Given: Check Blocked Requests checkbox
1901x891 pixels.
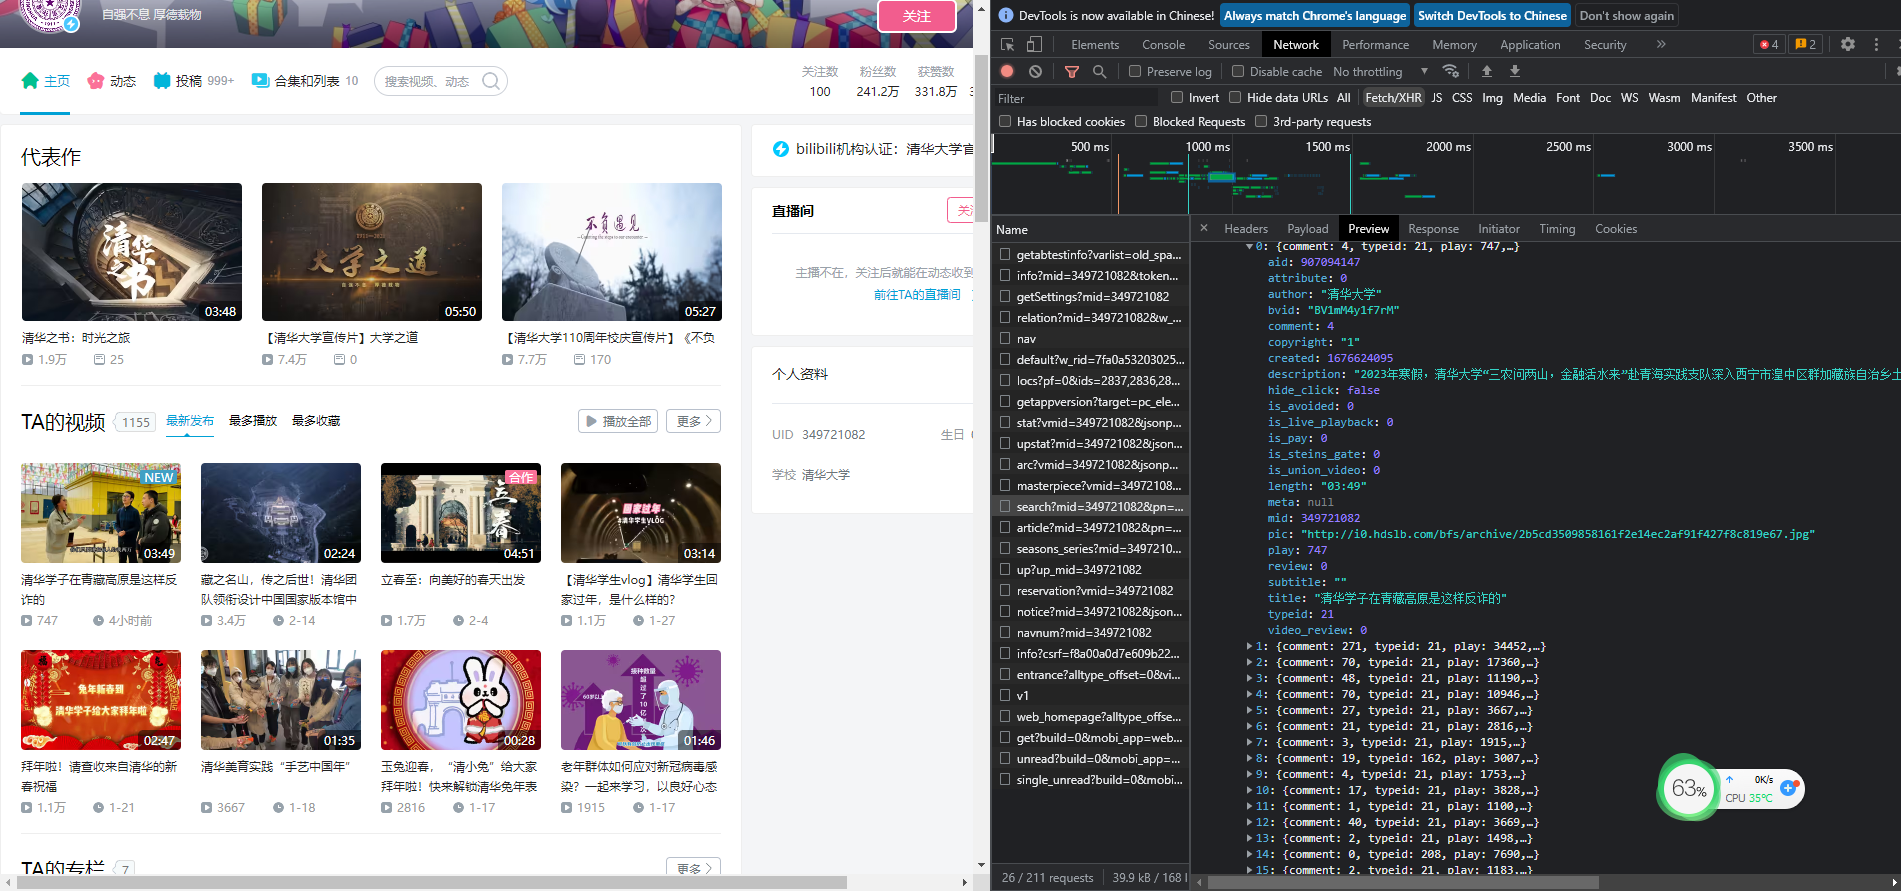Looking at the screenshot, I should tap(1141, 121).
